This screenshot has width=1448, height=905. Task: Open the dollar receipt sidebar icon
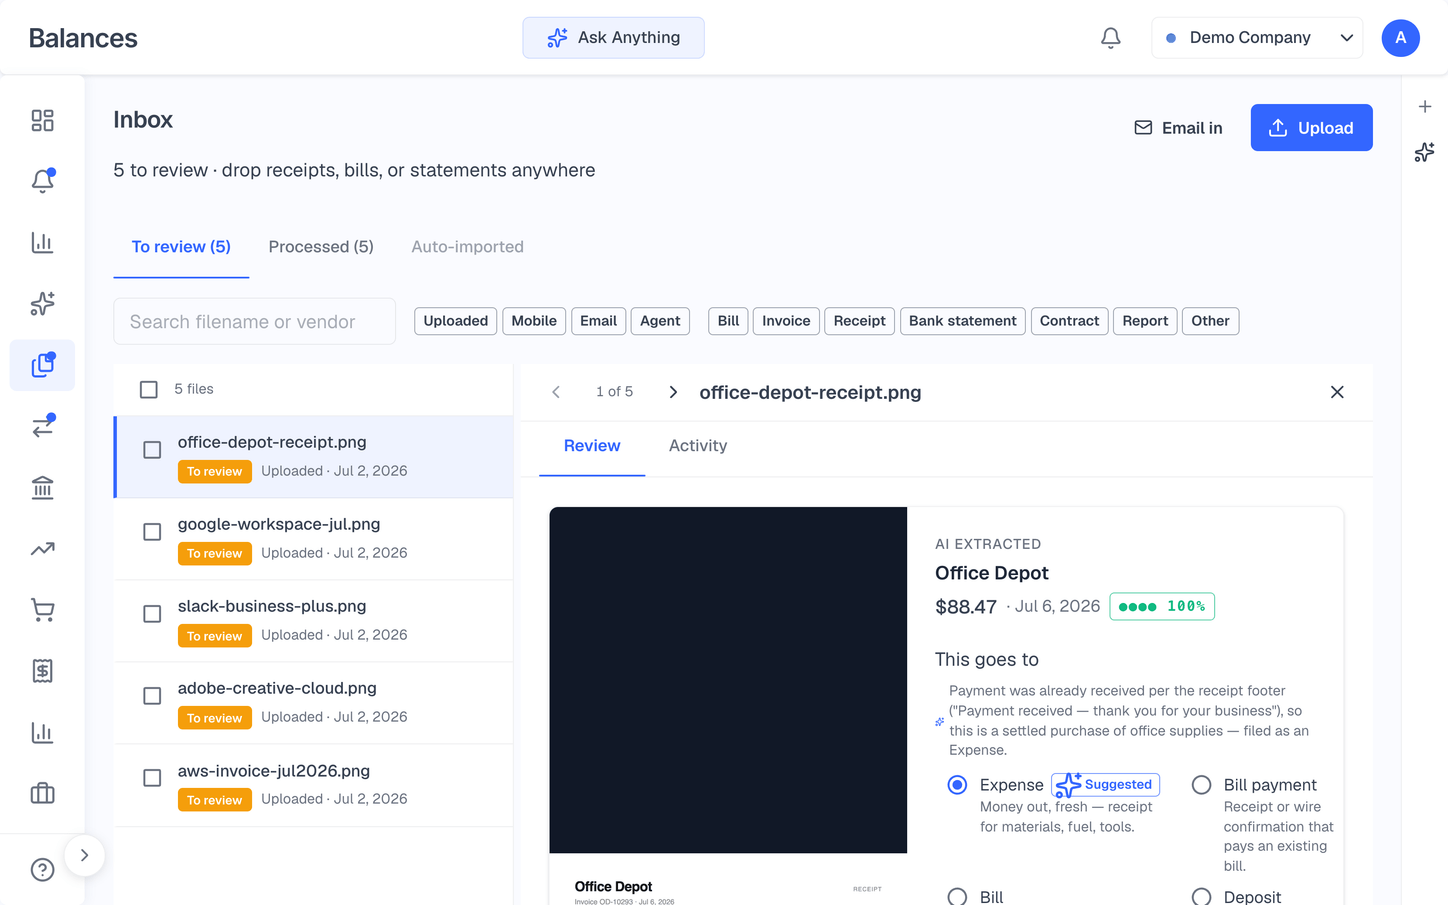coord(42,671)
